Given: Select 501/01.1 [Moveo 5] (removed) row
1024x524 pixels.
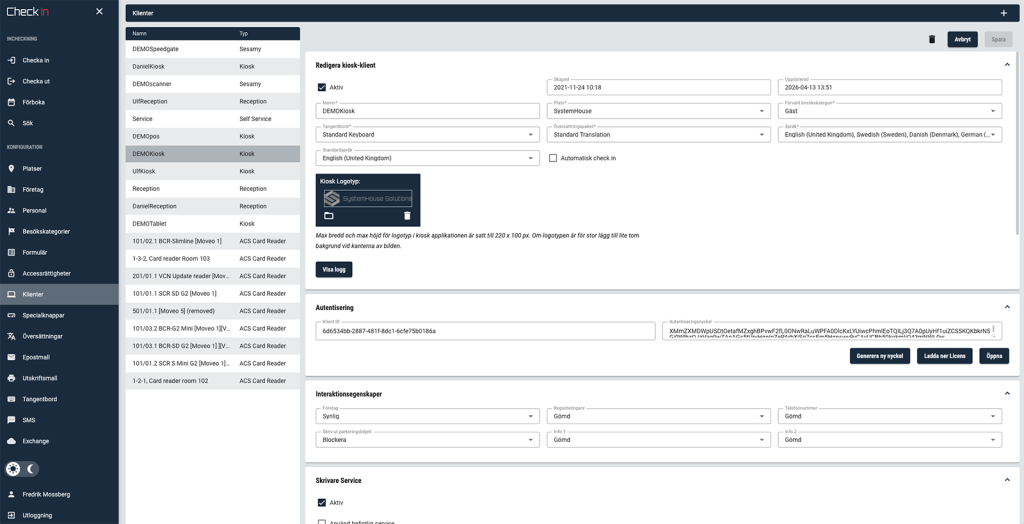Looking at the screenshot, I should [212, 311].
